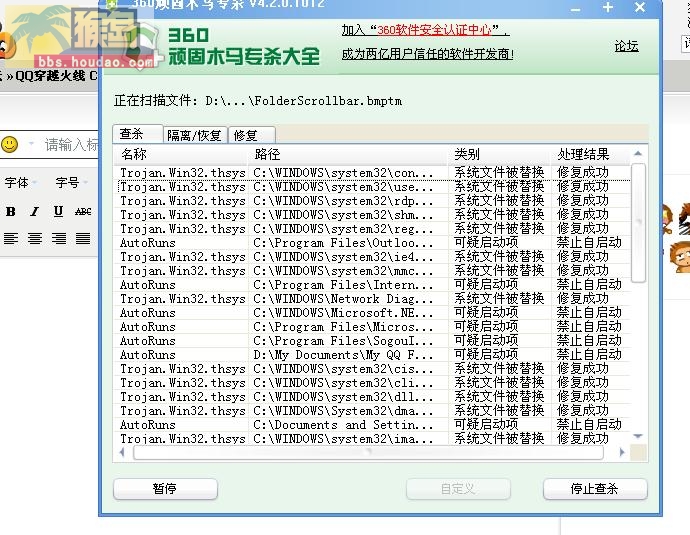Select row with path C:\WINDOWS\System32\dma...
Viewport: 690px width, 535px height.
pos(372,411)
